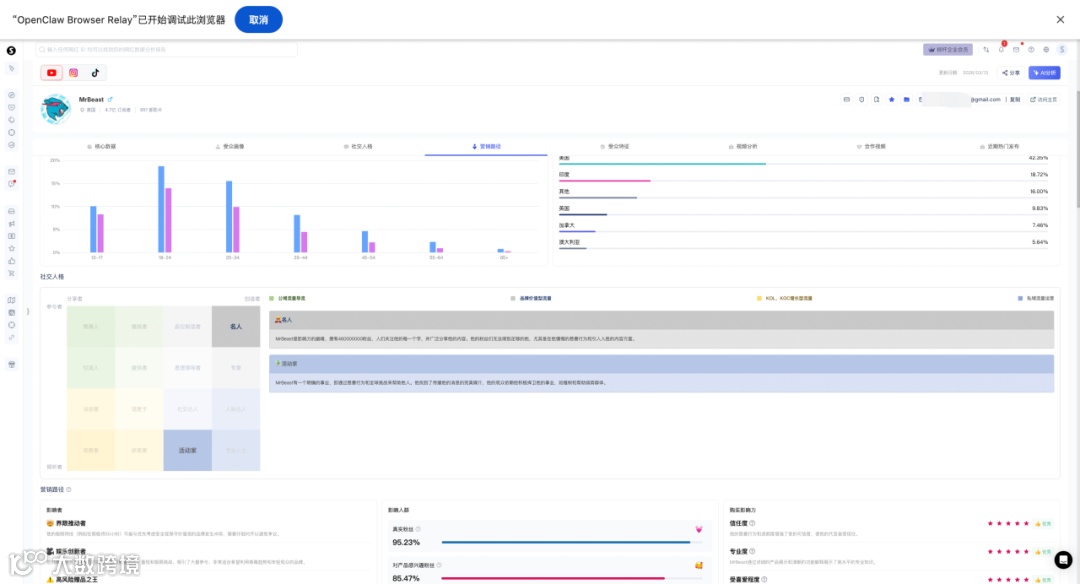This screenshot has height=584, width=1080.
Task: Click the 复制 copy email link
Action: coord(1015,99)
